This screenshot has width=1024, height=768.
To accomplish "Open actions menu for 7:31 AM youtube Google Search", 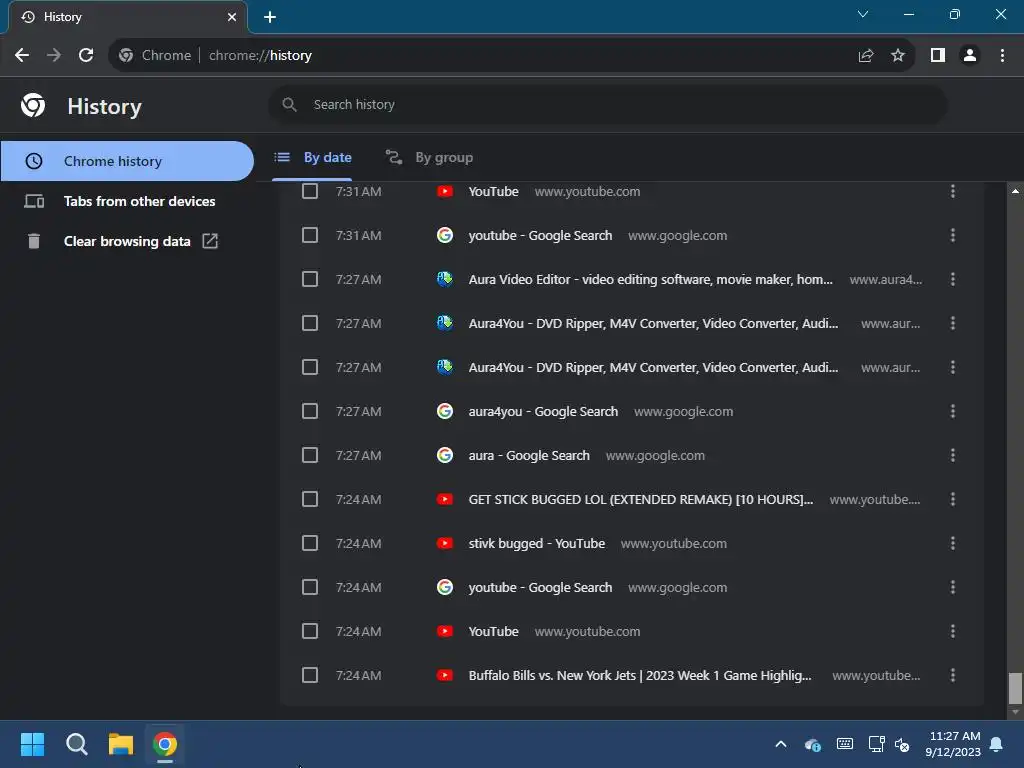I will point(953,235).
